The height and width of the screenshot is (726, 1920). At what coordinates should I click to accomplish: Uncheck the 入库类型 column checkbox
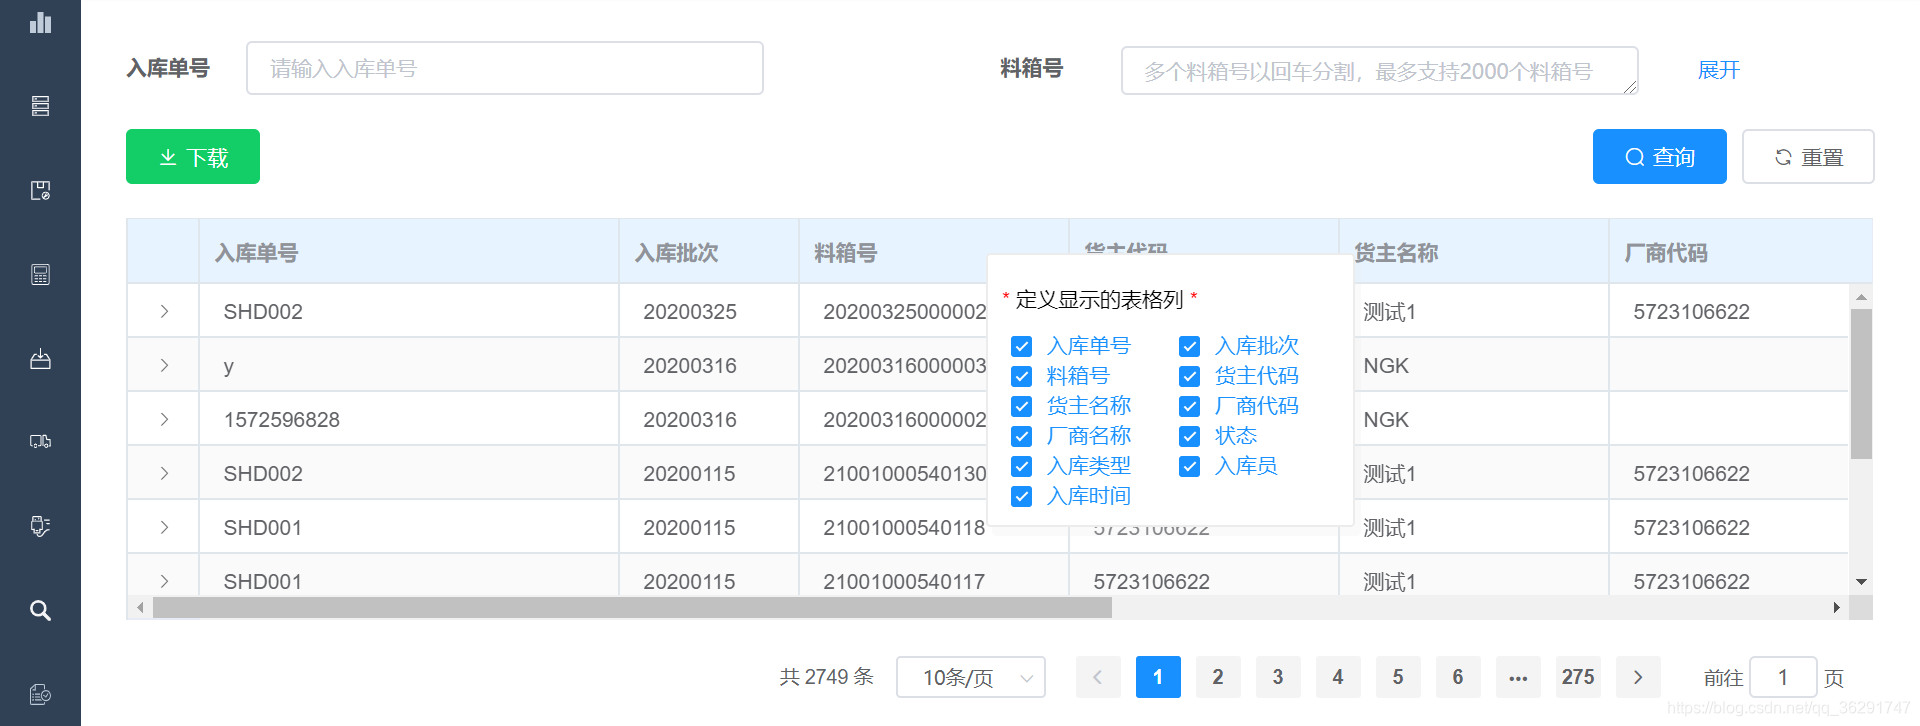tap(1021, 466)
